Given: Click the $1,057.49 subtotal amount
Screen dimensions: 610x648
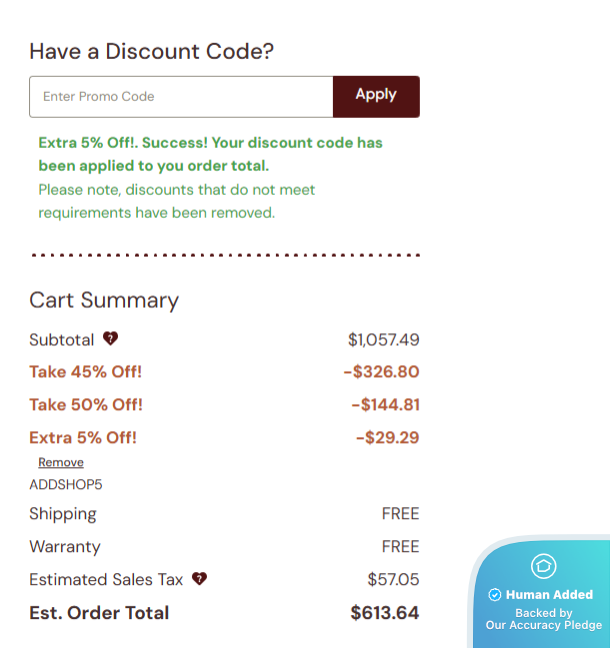Looking at the screenshot, I should tap(383, 340).
